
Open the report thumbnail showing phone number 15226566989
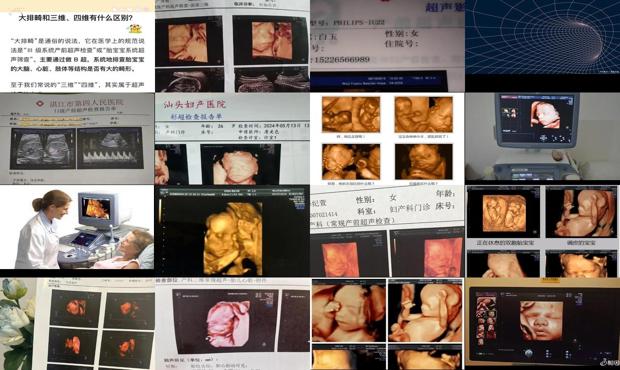click(x=387, y=46)
